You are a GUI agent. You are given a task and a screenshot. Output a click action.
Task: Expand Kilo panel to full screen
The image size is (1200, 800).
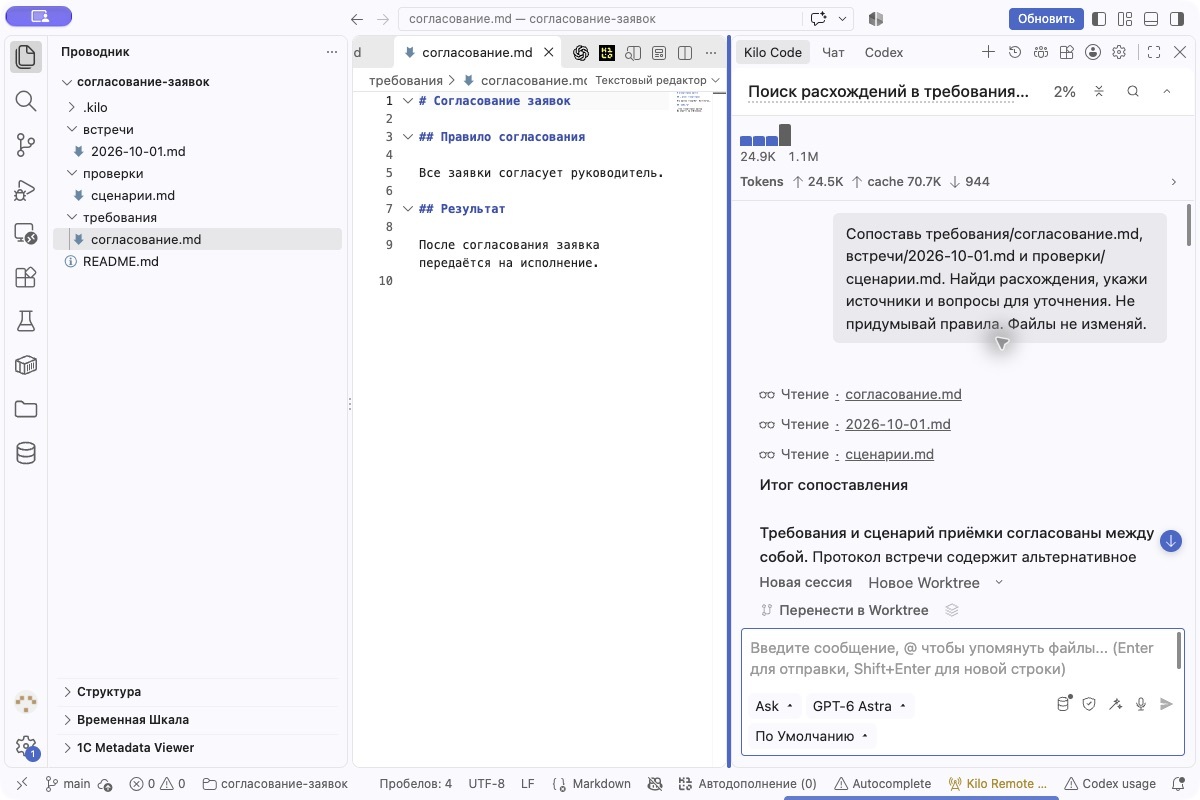click(x=1154, y=52)
